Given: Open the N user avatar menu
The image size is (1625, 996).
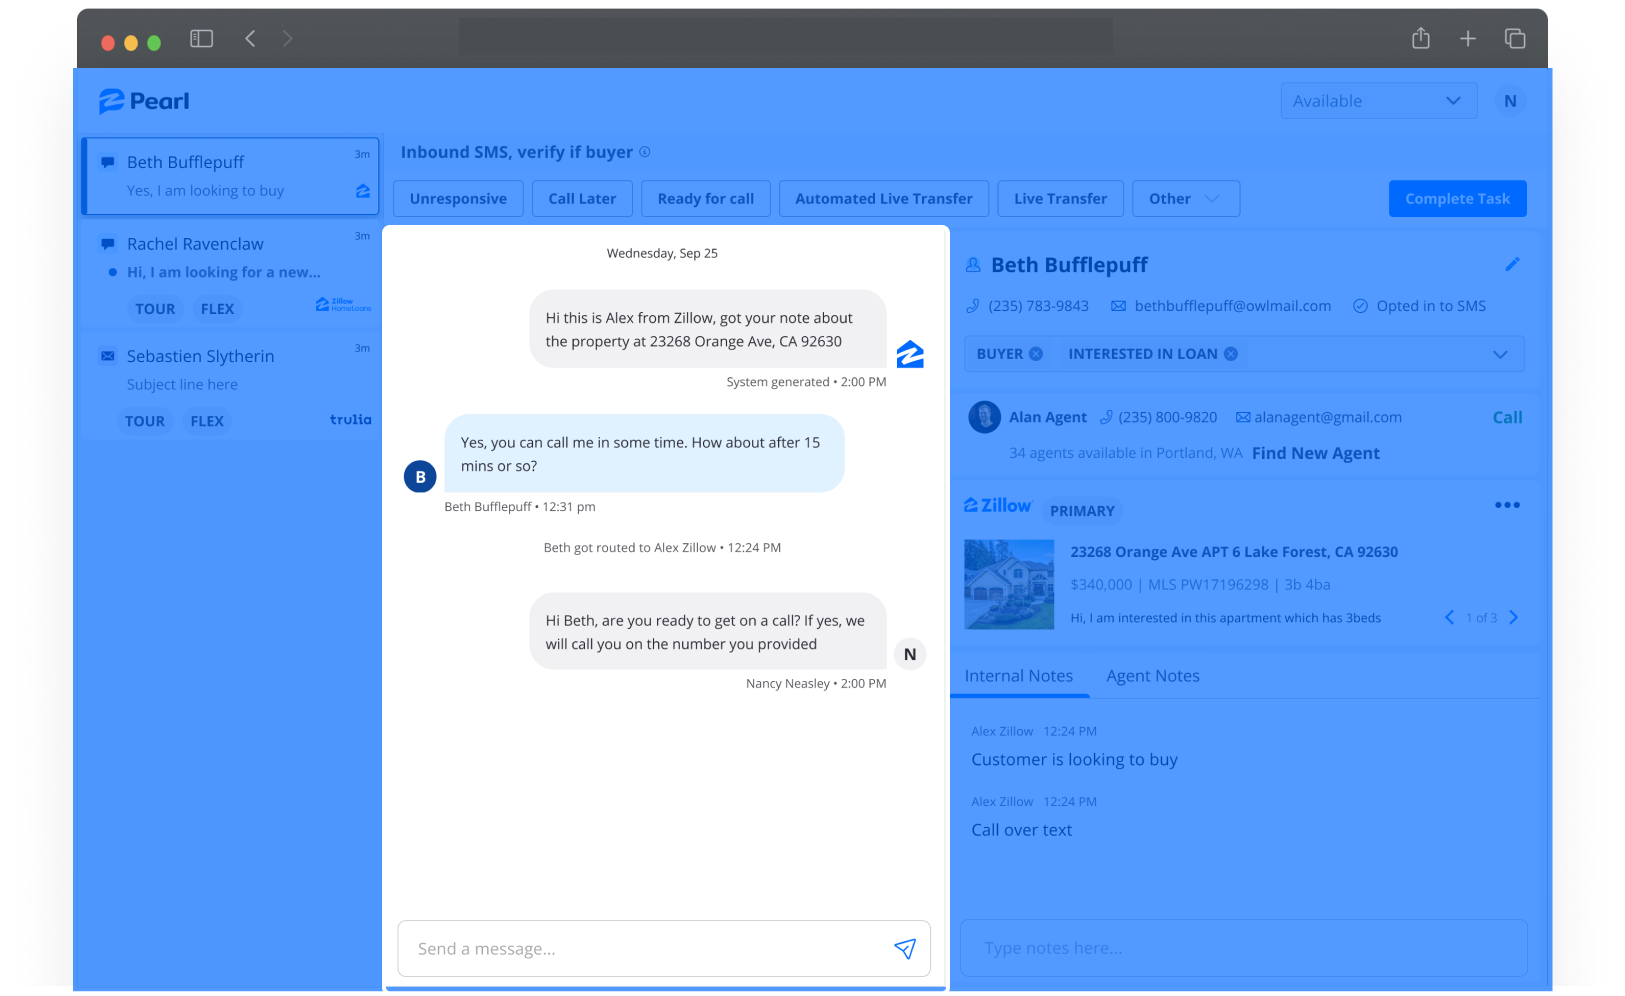Looking at the screenshot, I should [x=1510, y=101].
